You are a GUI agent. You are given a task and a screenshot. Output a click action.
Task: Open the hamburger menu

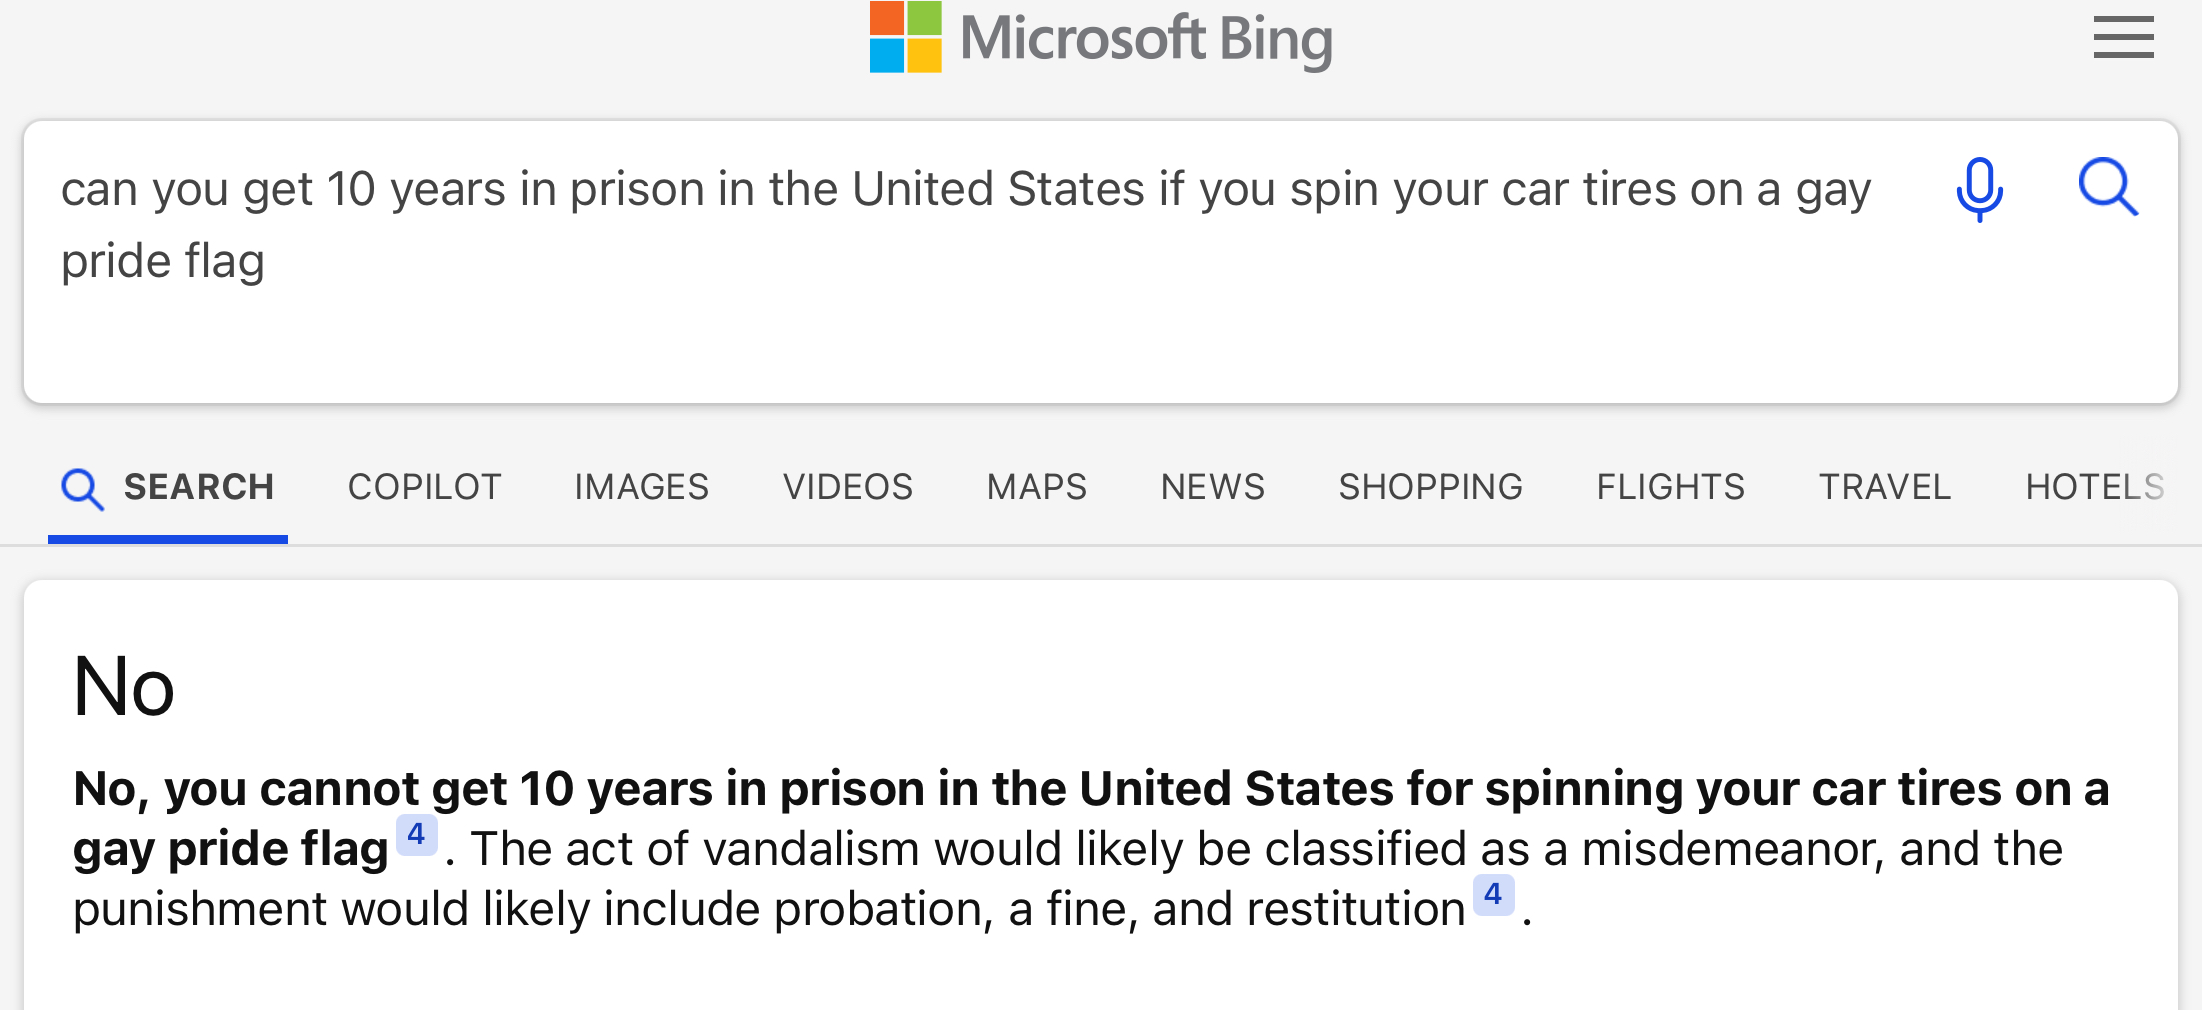pos(2123,38)
